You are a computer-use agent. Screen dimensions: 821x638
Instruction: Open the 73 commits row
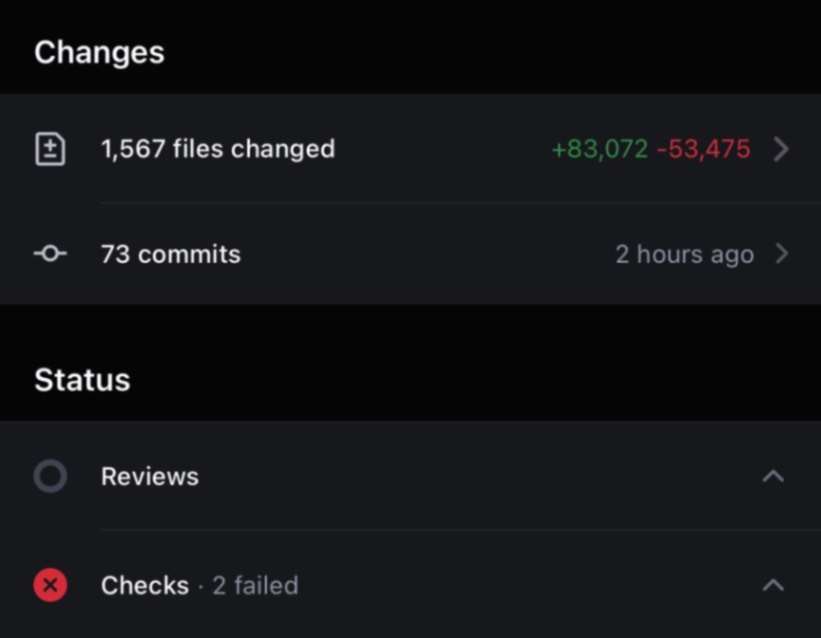(410, 254)
